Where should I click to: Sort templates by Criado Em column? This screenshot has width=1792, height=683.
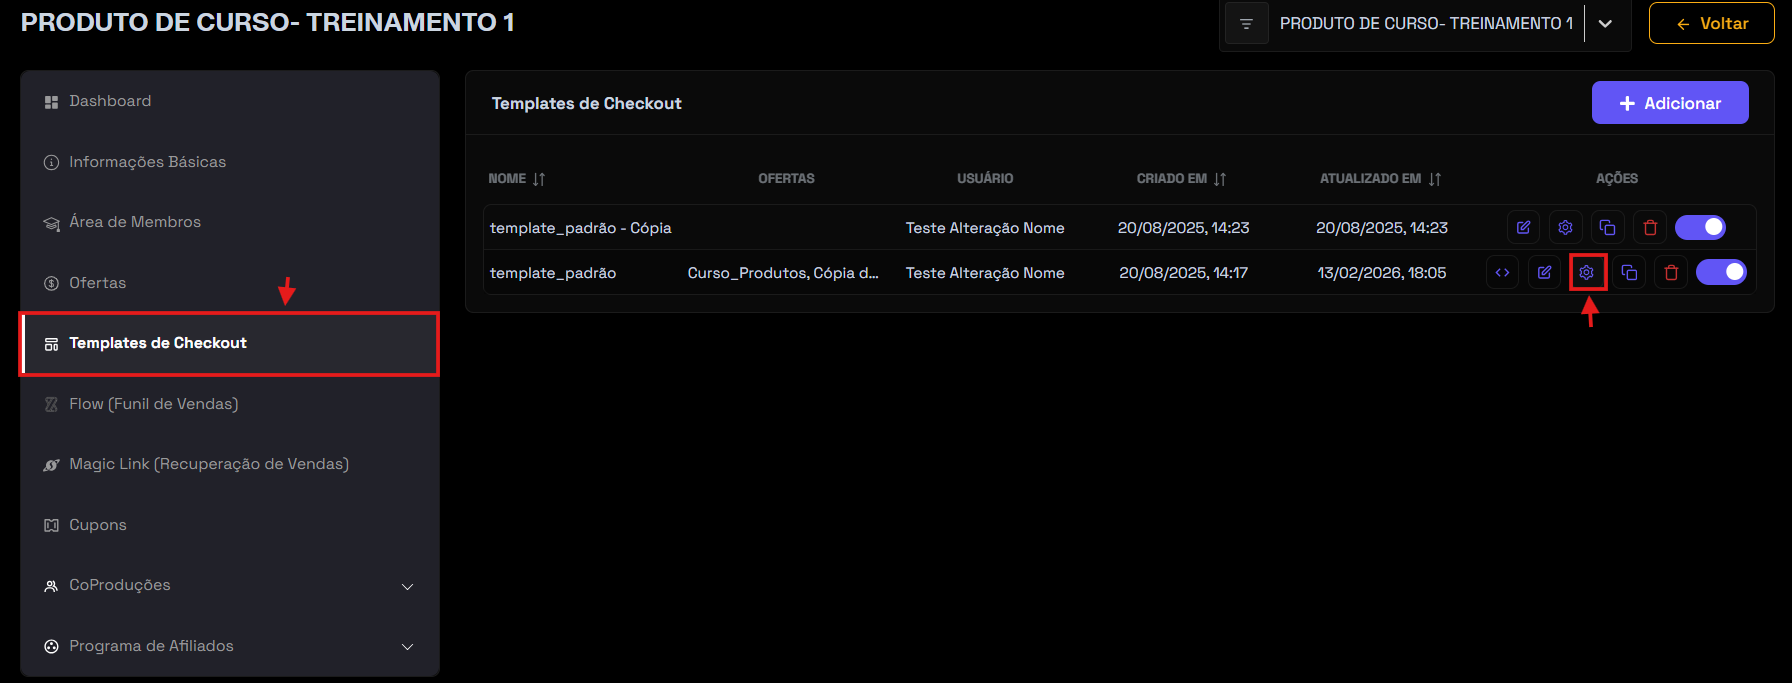(x=1220, y=179)
